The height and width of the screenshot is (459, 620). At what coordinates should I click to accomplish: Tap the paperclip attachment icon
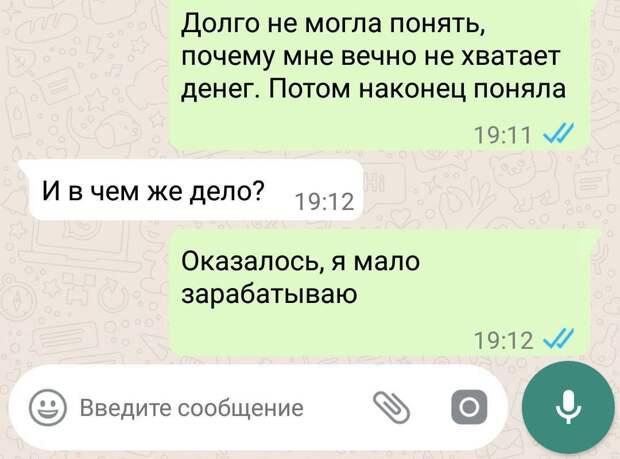pyautogui.click(x=391, y=408)
